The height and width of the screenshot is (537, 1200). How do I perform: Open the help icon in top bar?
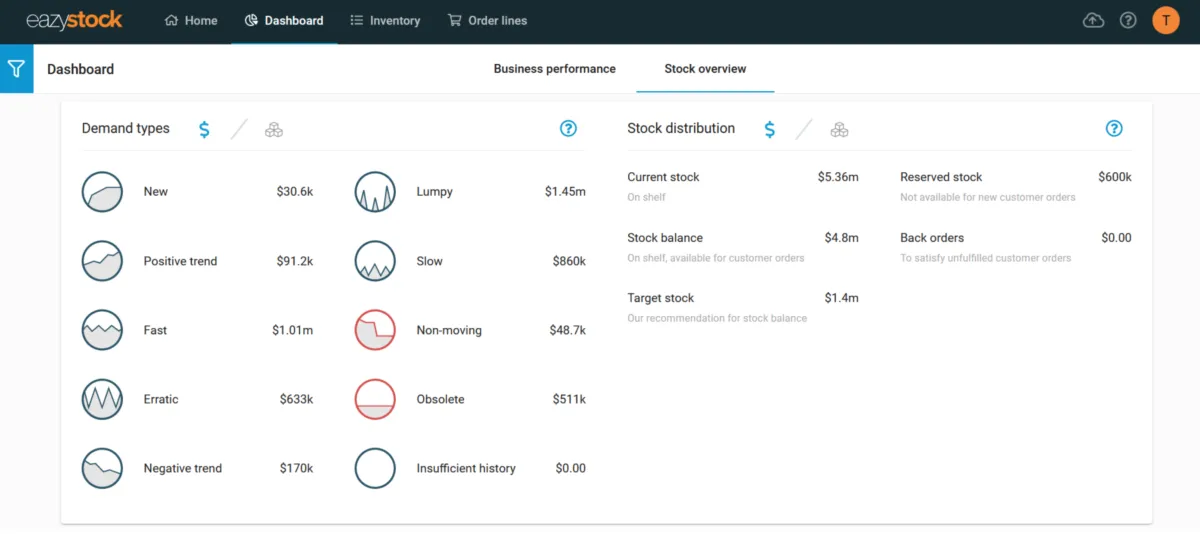pos(1128,20)
